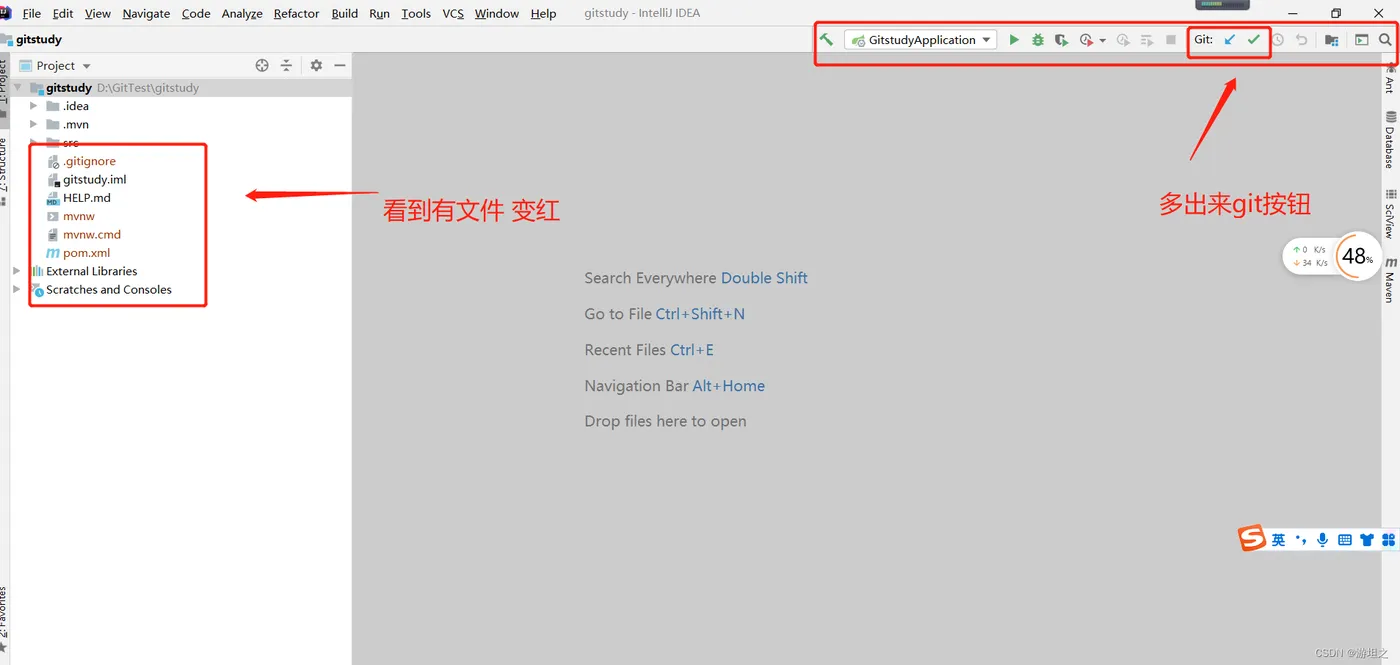Open the Edit menu
Viewport: 1400px width, 665px height.
[x=63, y=13]
